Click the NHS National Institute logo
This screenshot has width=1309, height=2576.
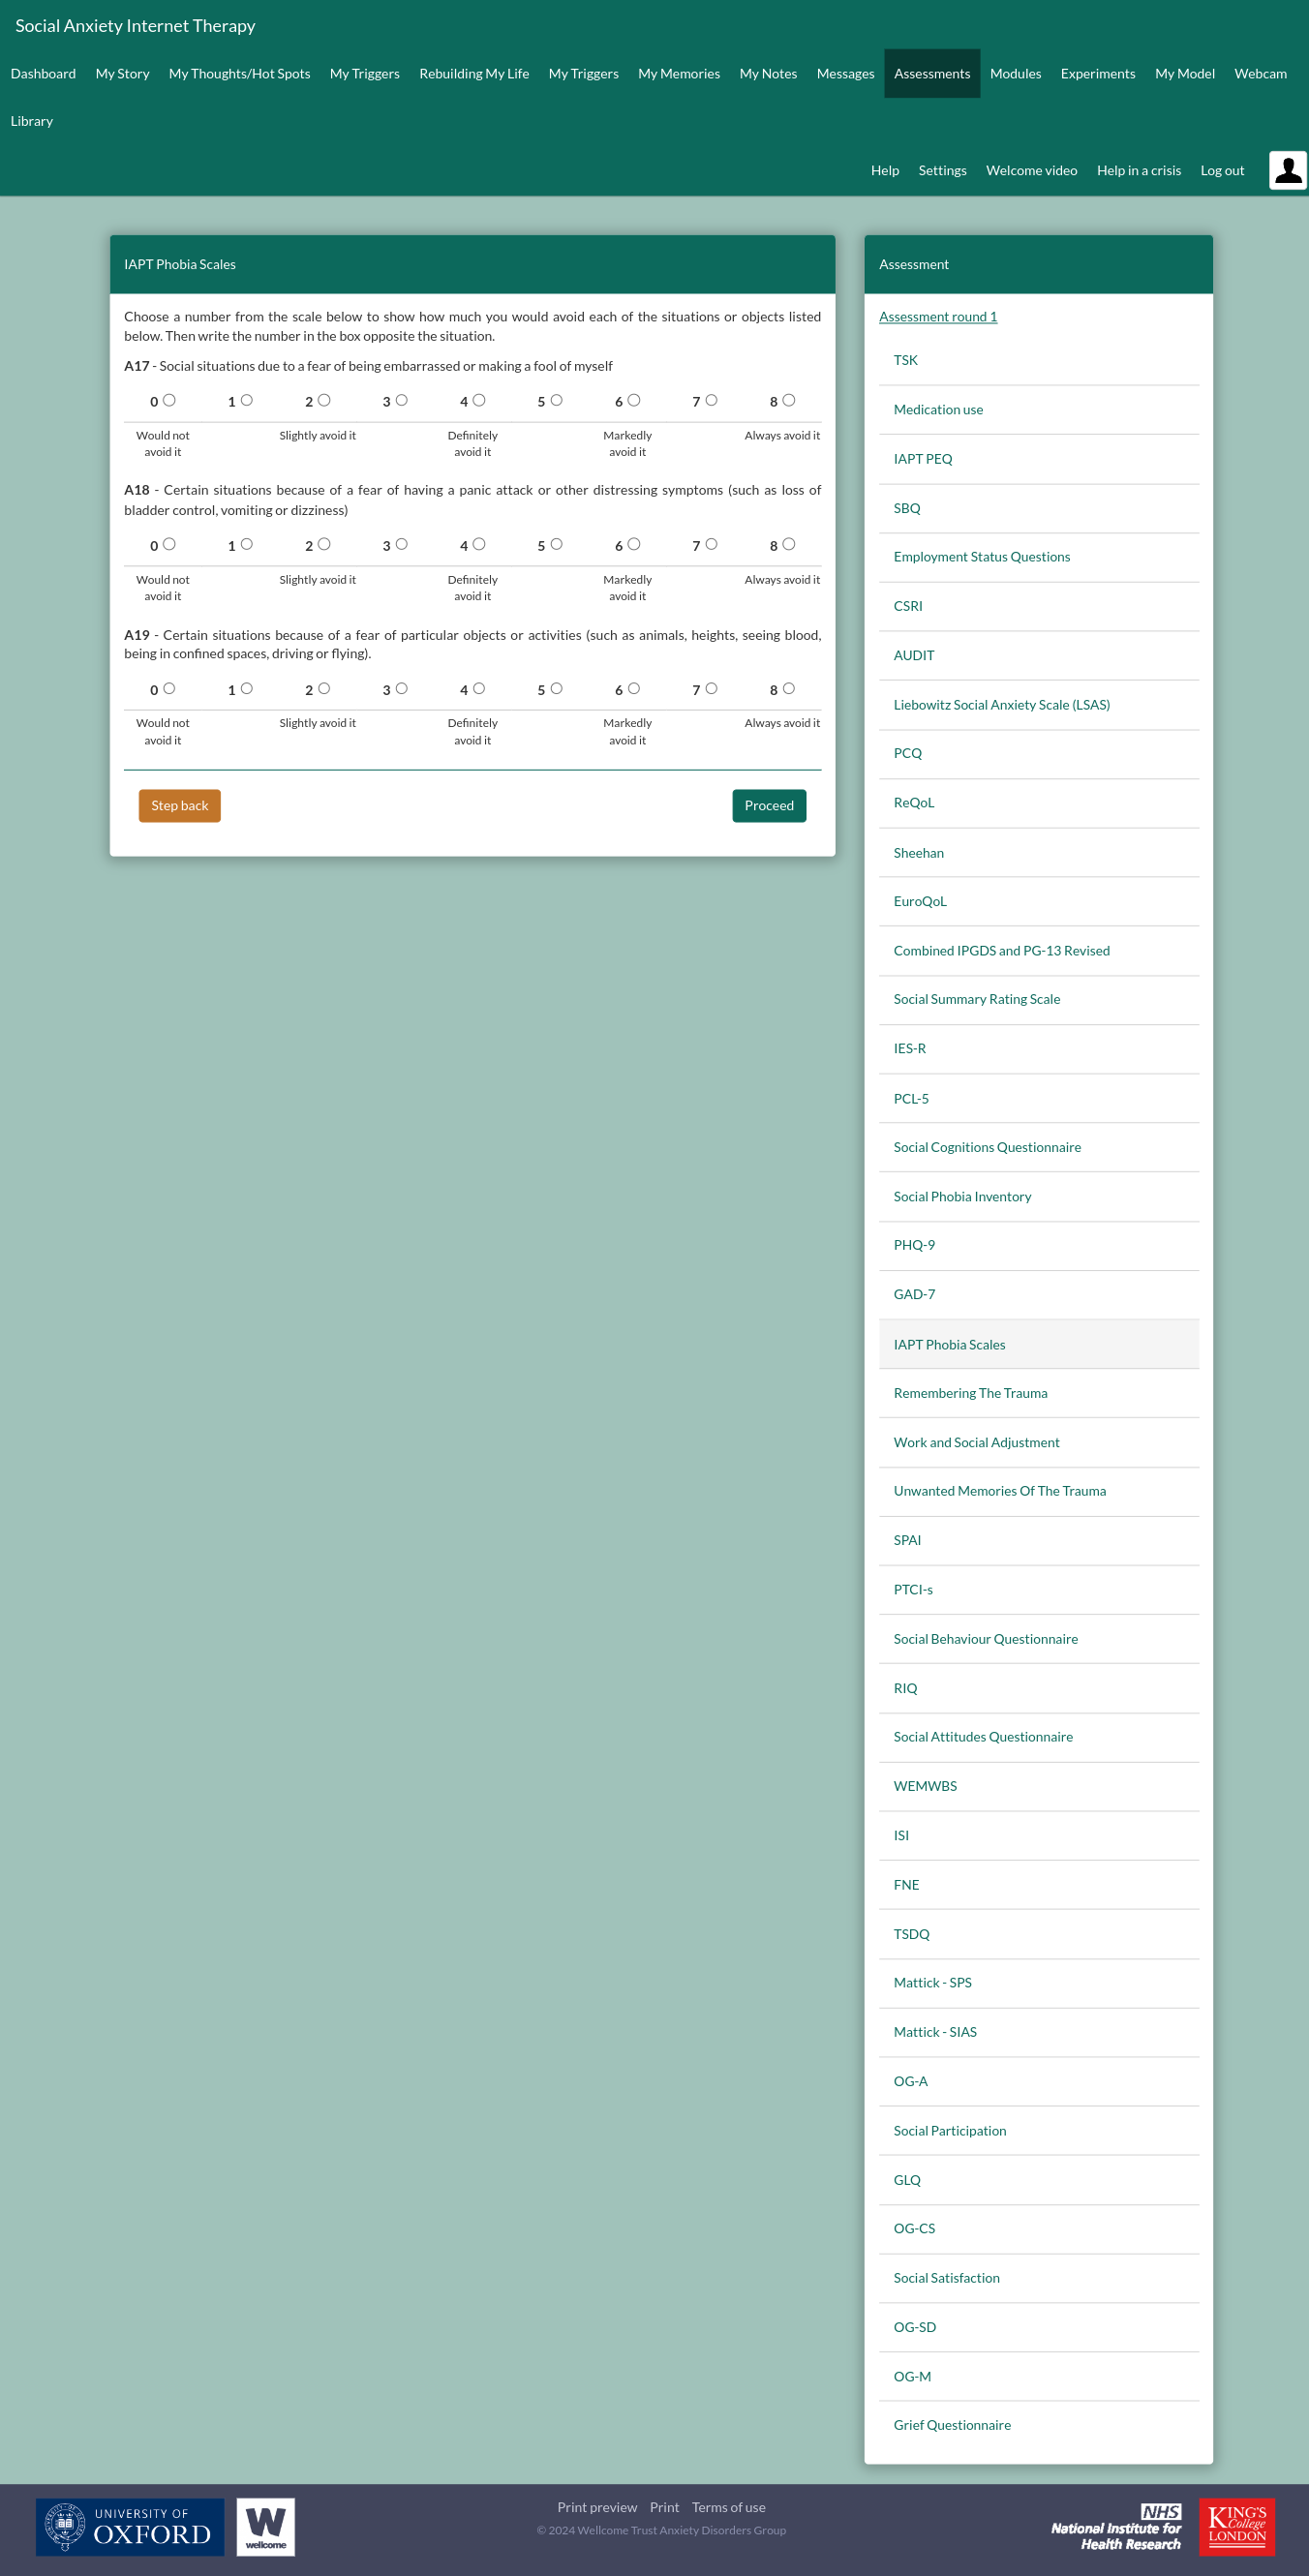pos(1116,2526)
